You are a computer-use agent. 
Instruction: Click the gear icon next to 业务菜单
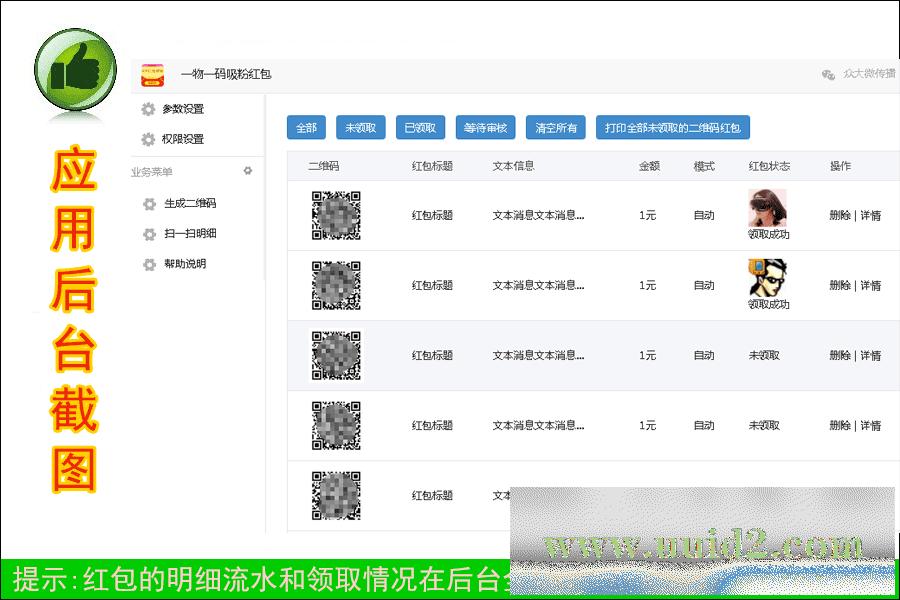click(x=247, y=171)
